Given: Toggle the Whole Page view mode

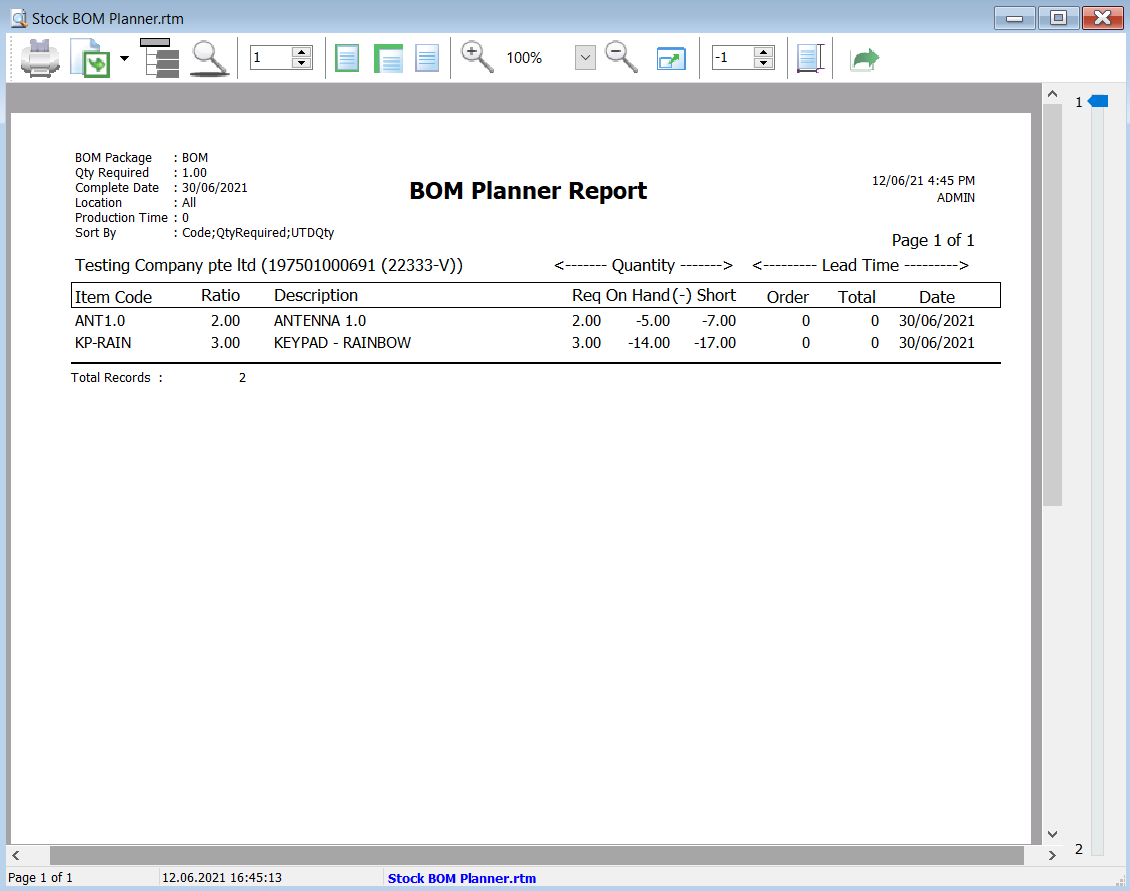Looking at the screenshot, I should click(x=346, y=57).
